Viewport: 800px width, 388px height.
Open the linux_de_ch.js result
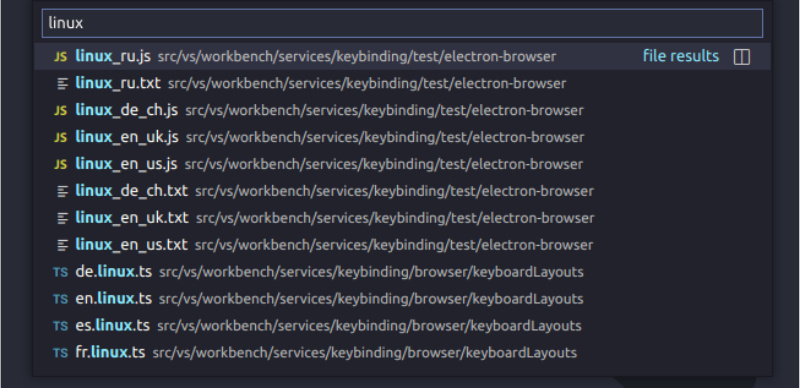click(x=402, y=111)
